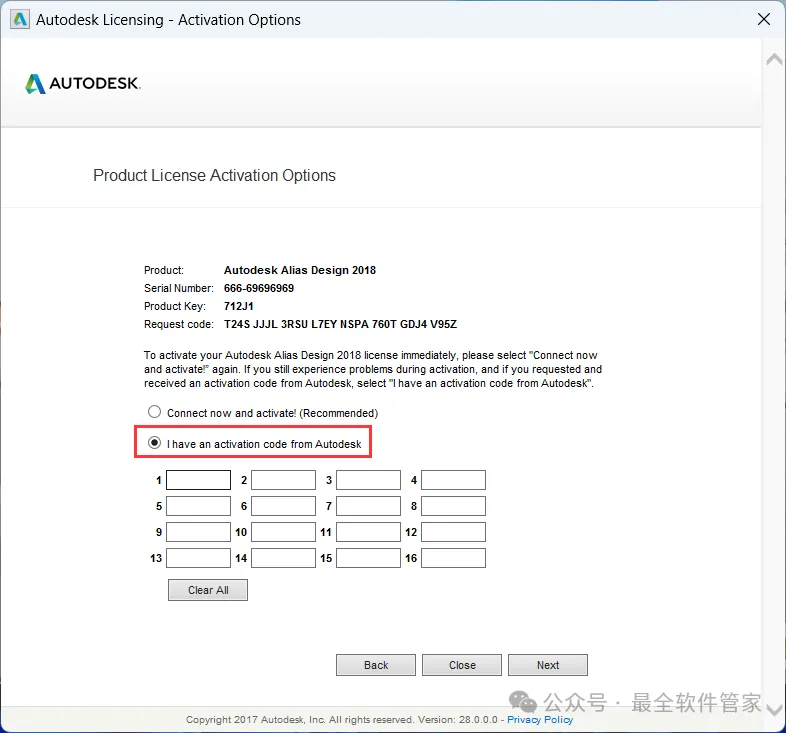Click product key 712J1
Viewport: 786px width, 733px height.
tap(239, 306)
